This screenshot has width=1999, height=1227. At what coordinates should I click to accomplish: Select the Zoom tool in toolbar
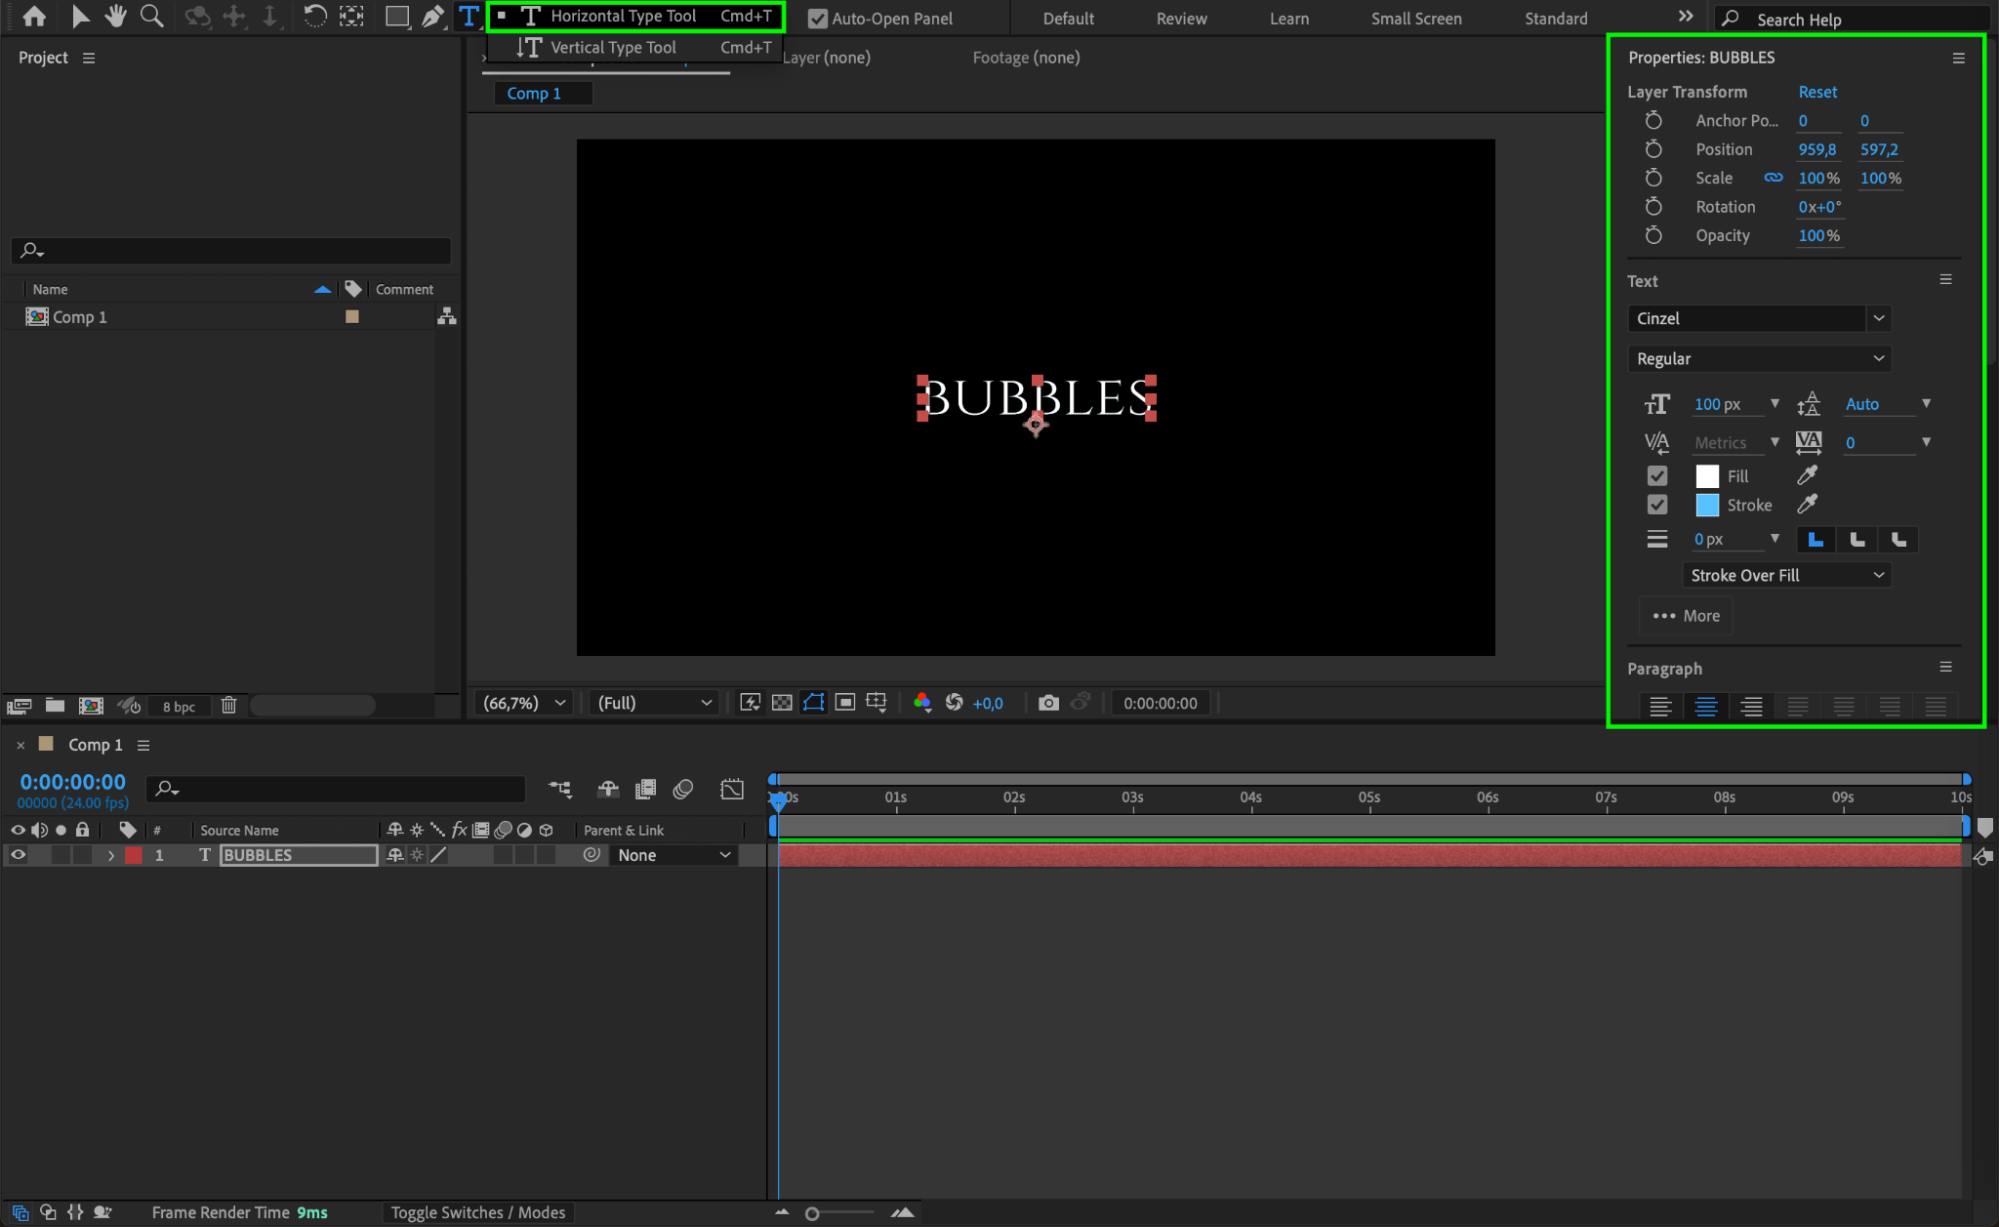click(x=151, y=16)
